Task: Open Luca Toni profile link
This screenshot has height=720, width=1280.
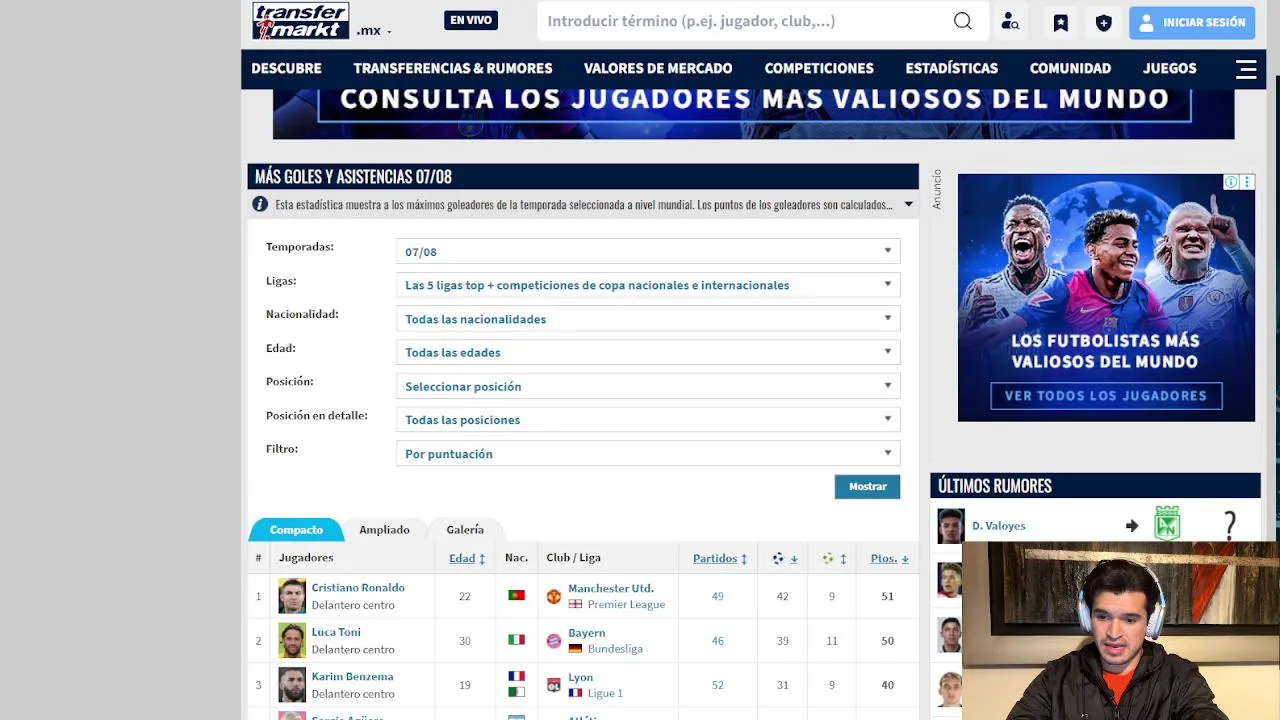Action: pyautogui.click(x=336, y=632)
